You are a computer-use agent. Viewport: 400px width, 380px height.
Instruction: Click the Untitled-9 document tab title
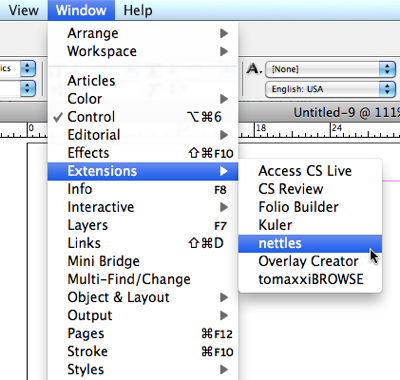coord(347,113)
